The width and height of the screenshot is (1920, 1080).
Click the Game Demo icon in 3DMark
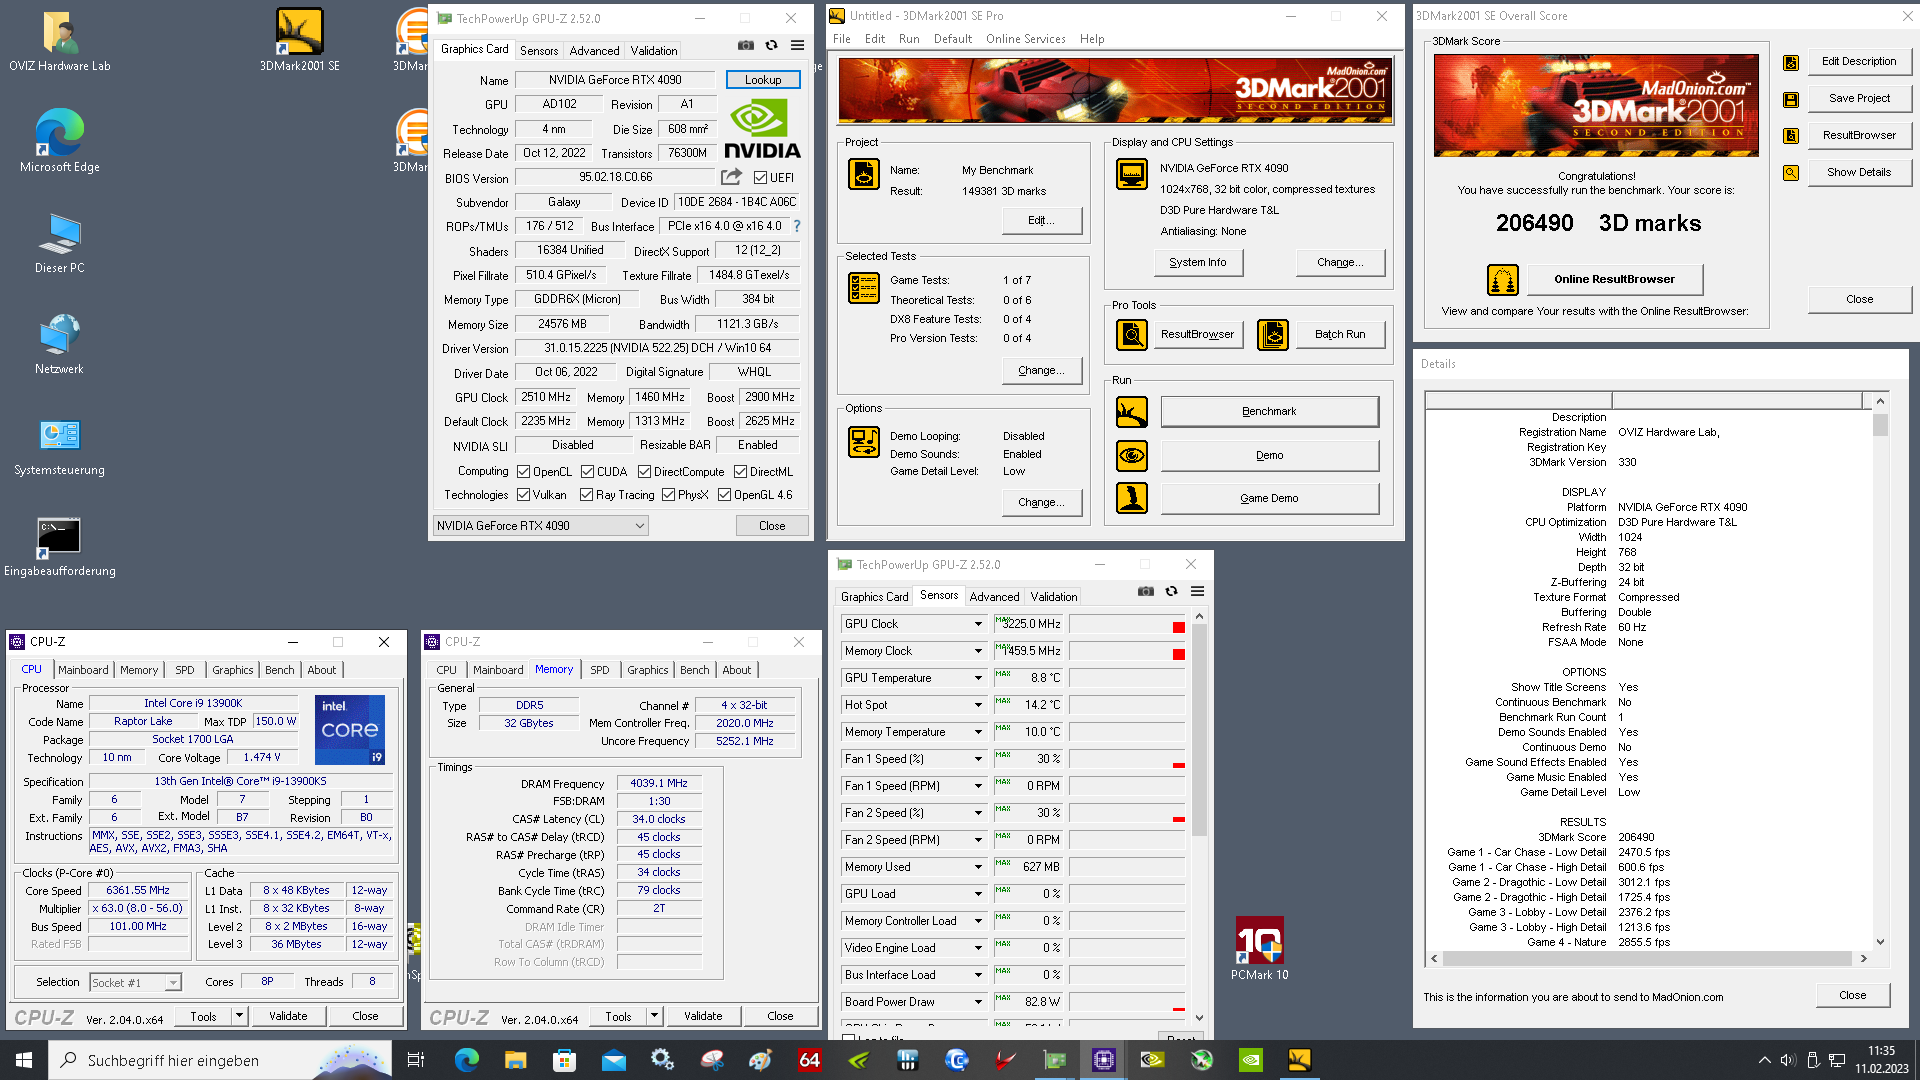click(x=1132, y=498)
